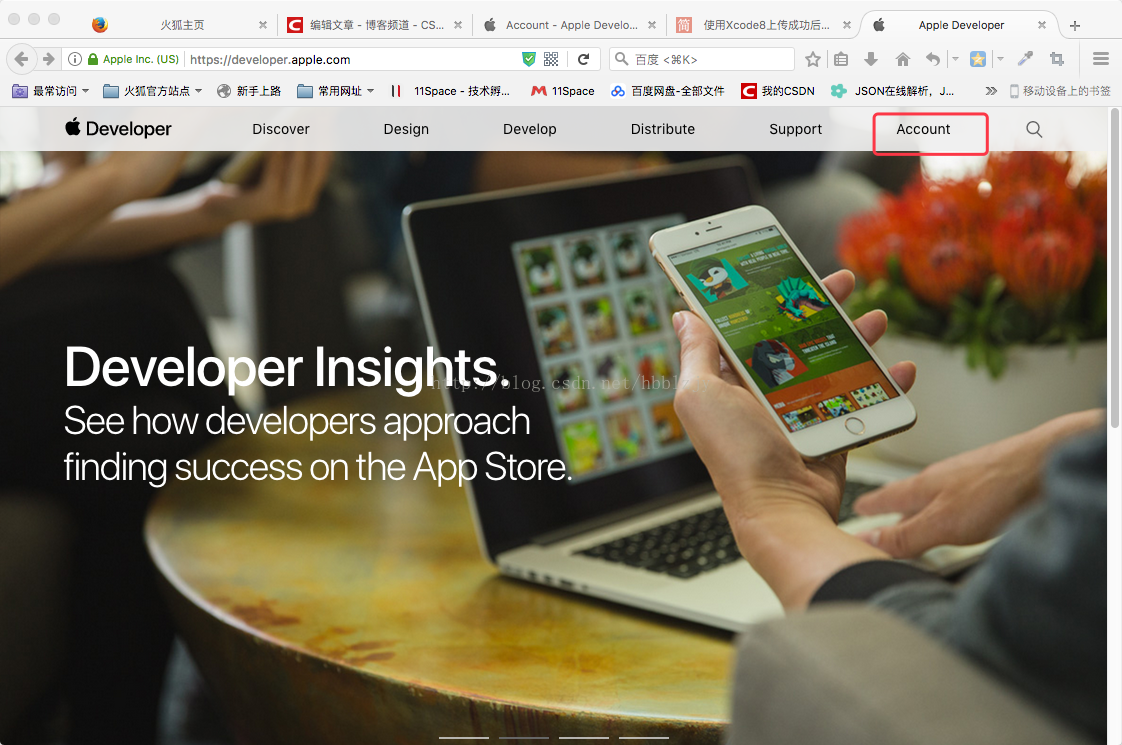Show site information for Apple Inc.
The image size is (1122, 745).
(74, 59)
